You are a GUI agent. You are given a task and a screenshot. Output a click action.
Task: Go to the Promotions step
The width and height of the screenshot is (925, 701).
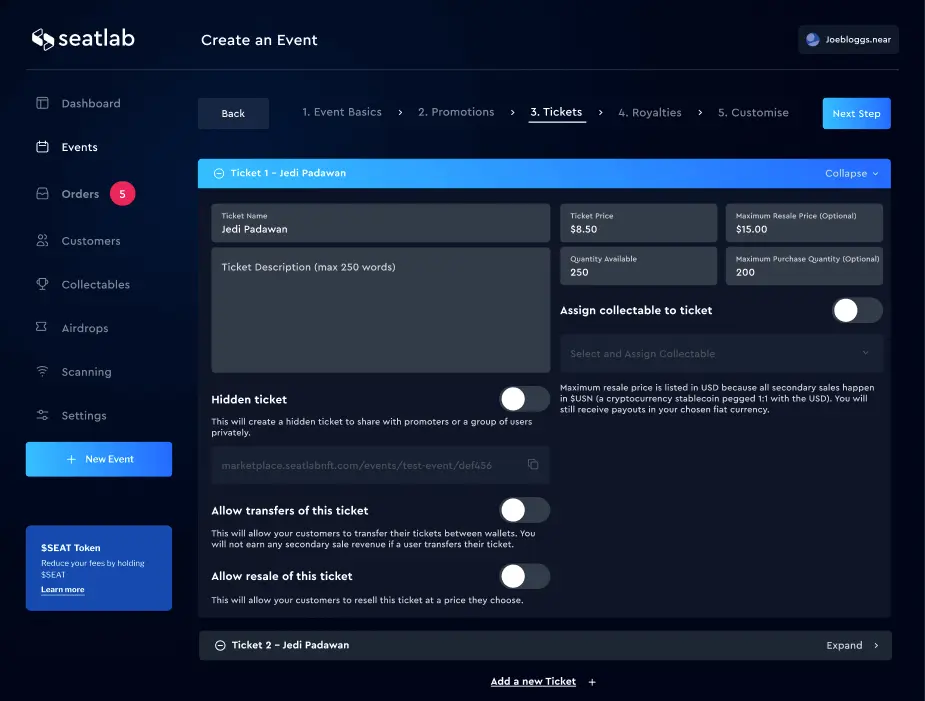click(456, 112)
